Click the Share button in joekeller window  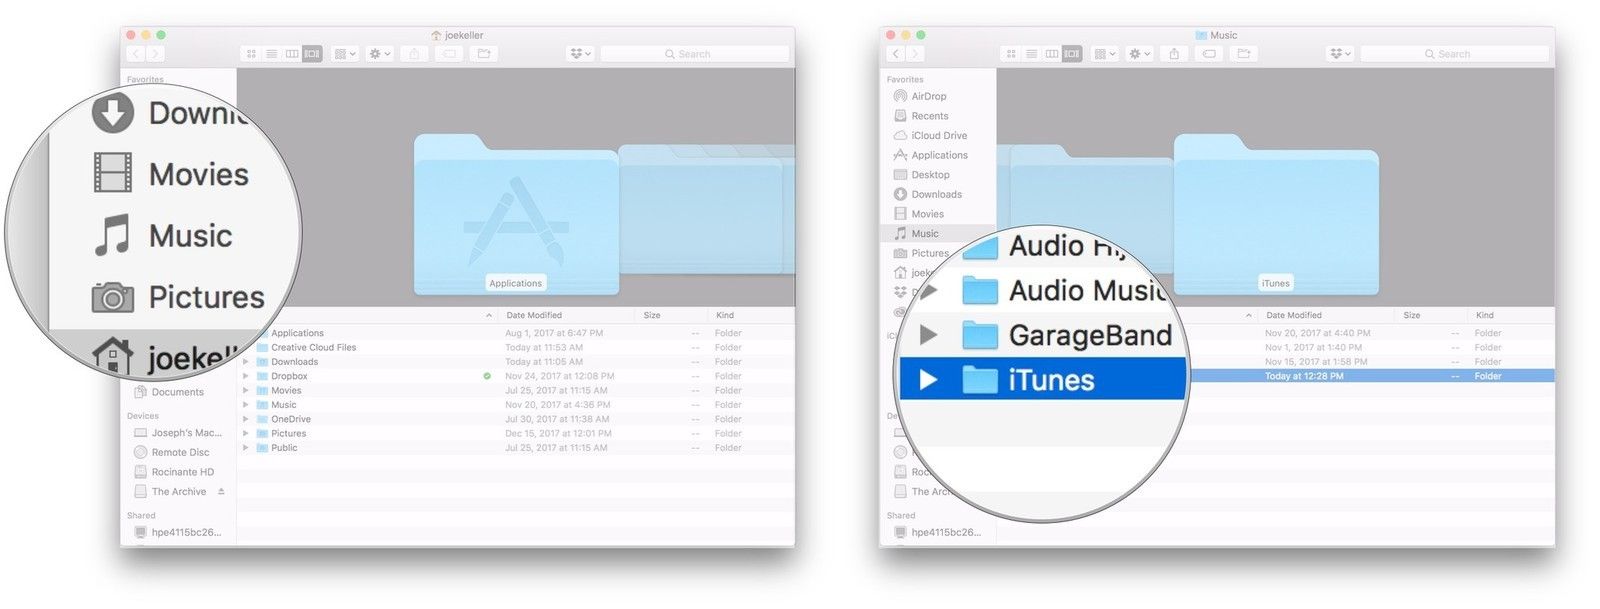[x=414, y=54]
